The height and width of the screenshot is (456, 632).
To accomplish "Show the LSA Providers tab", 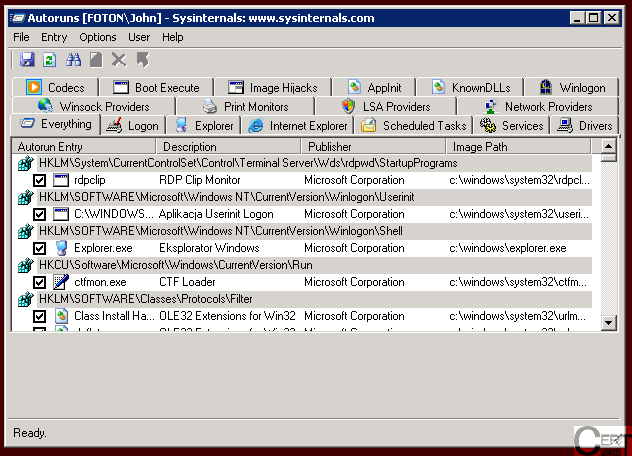I will (386, 106).
